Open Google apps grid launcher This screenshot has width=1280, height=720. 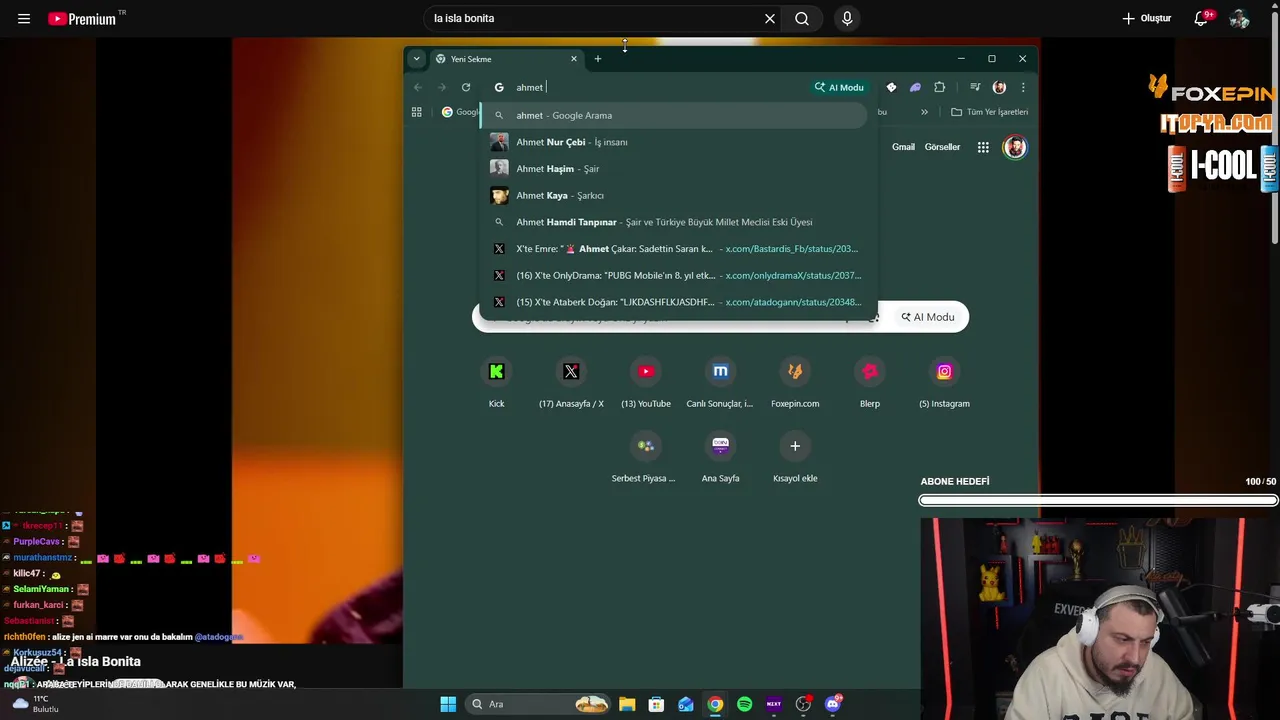983,147
